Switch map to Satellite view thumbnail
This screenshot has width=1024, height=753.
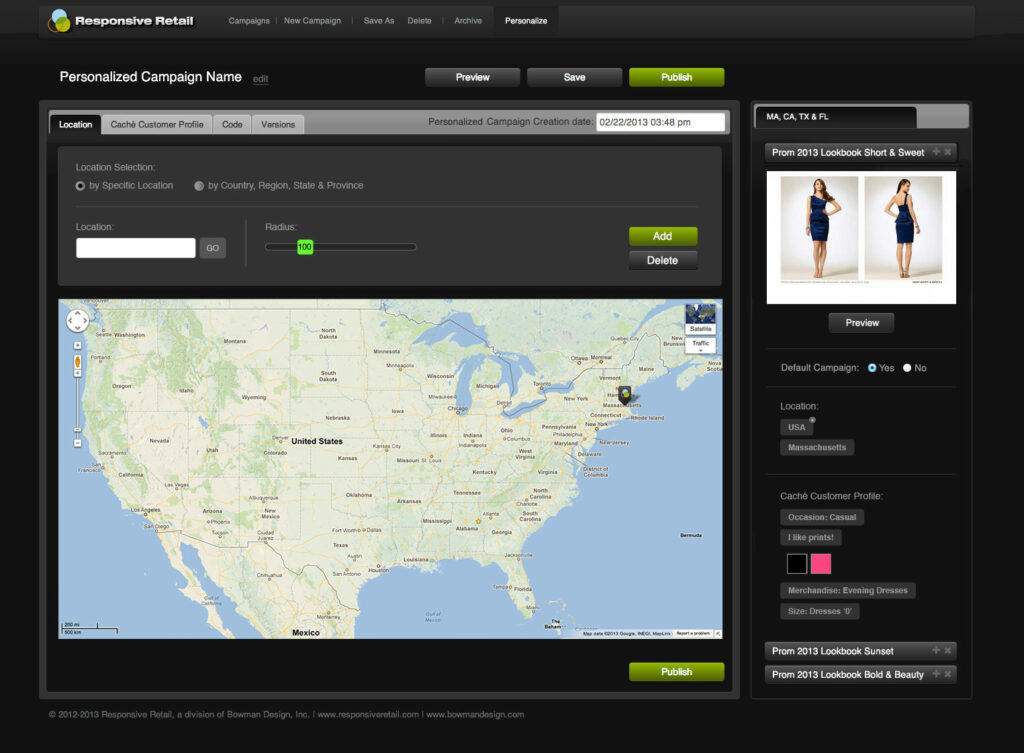(x=700, y=319)
